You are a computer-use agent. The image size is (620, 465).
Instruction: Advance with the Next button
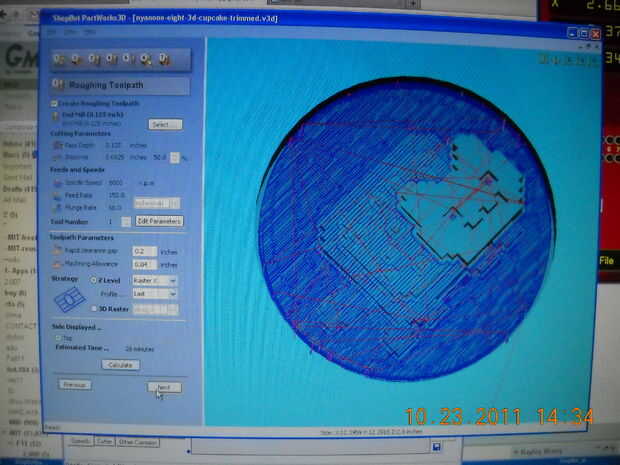[x=164, y=388]
